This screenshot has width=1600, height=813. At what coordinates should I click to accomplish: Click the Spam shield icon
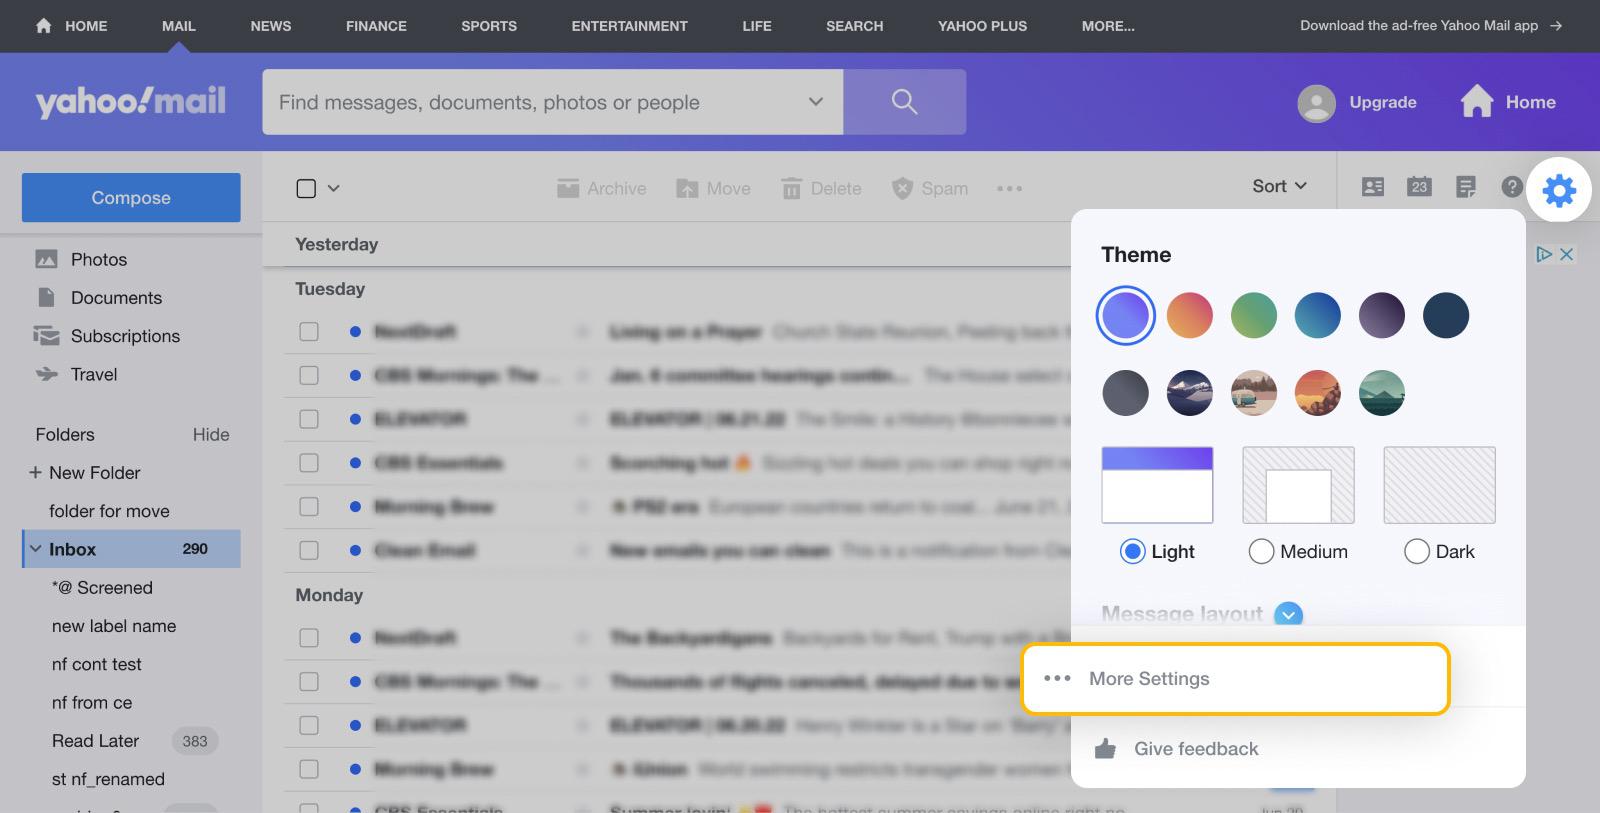(x=902, y=188)
